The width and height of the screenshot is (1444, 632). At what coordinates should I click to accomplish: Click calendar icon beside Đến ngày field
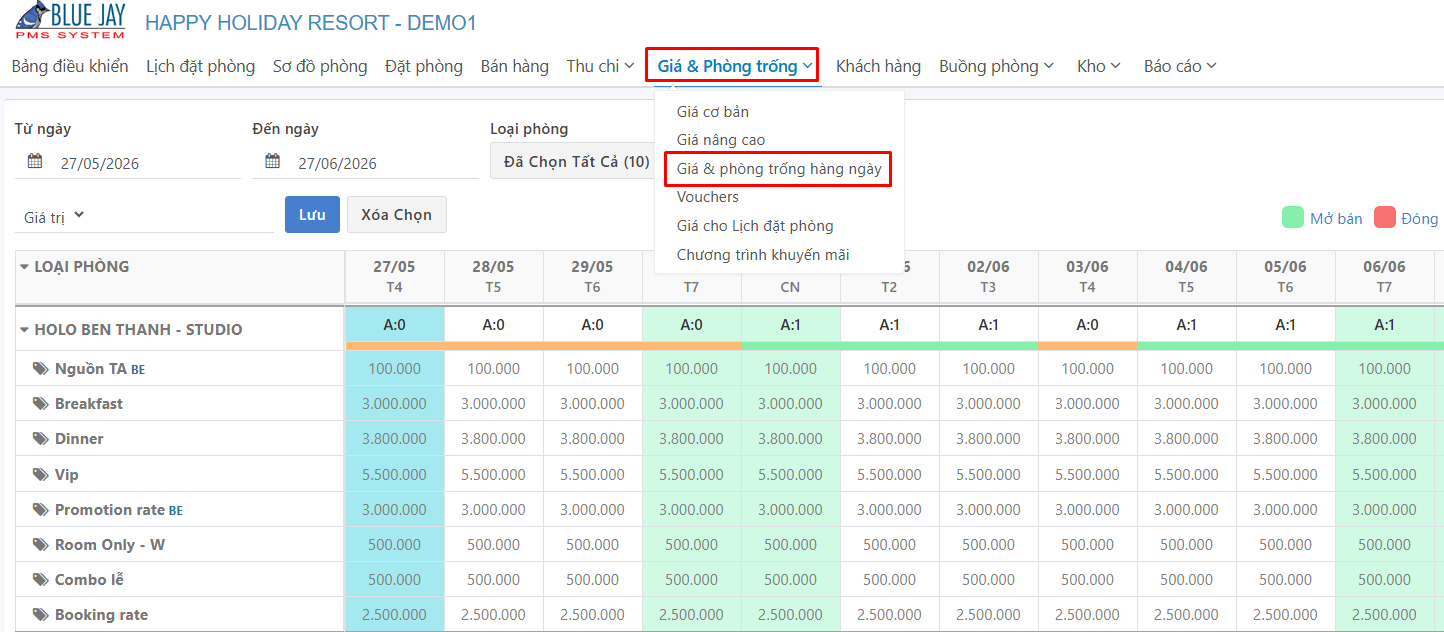[273, 162]
